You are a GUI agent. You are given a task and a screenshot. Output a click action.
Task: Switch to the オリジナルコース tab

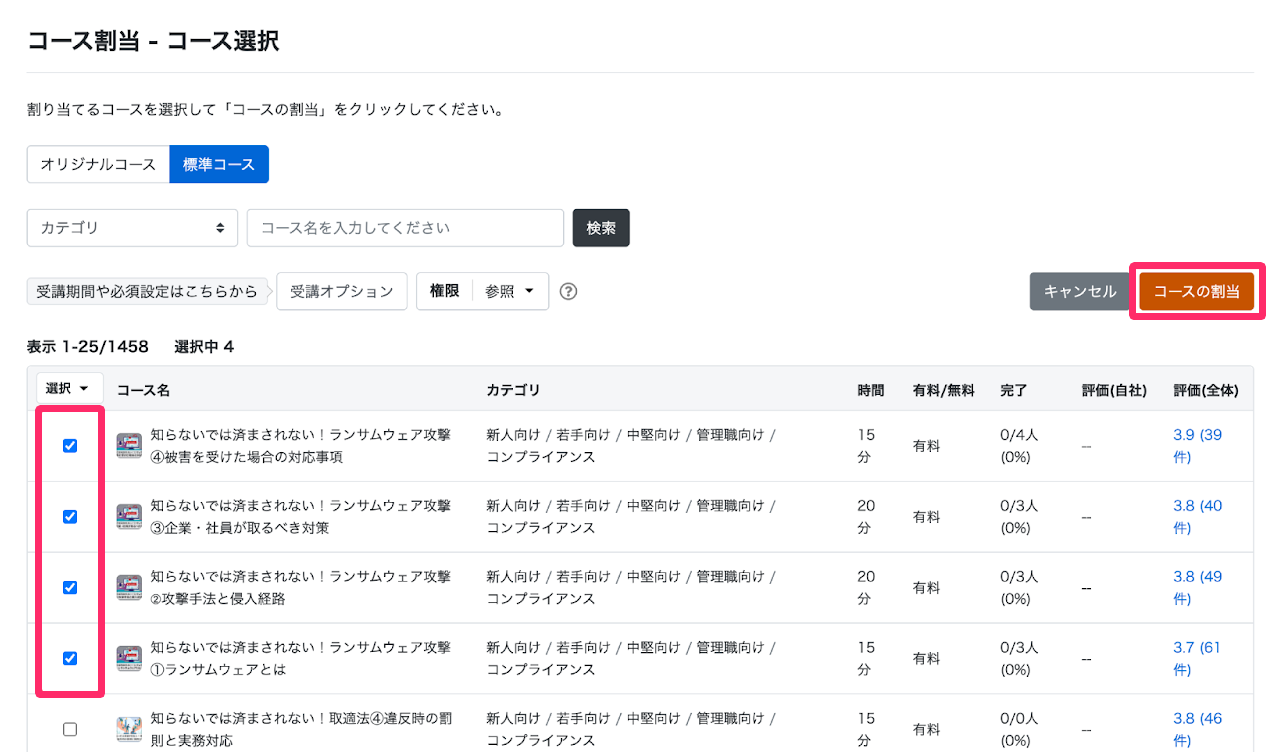(x=98, y=164)
